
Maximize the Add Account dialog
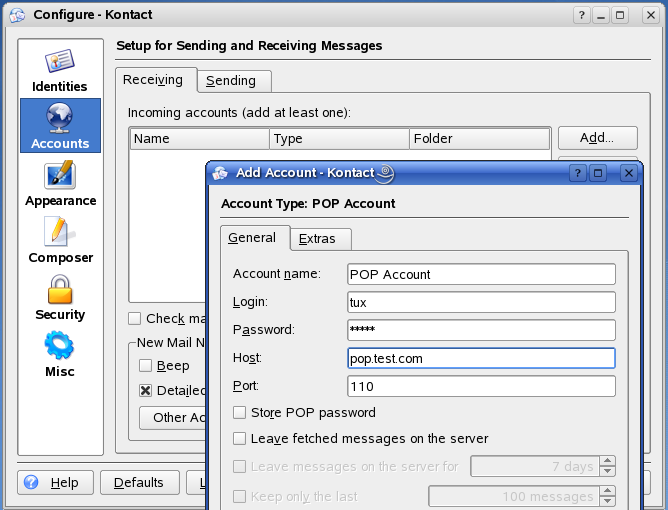tap(598, 173)
